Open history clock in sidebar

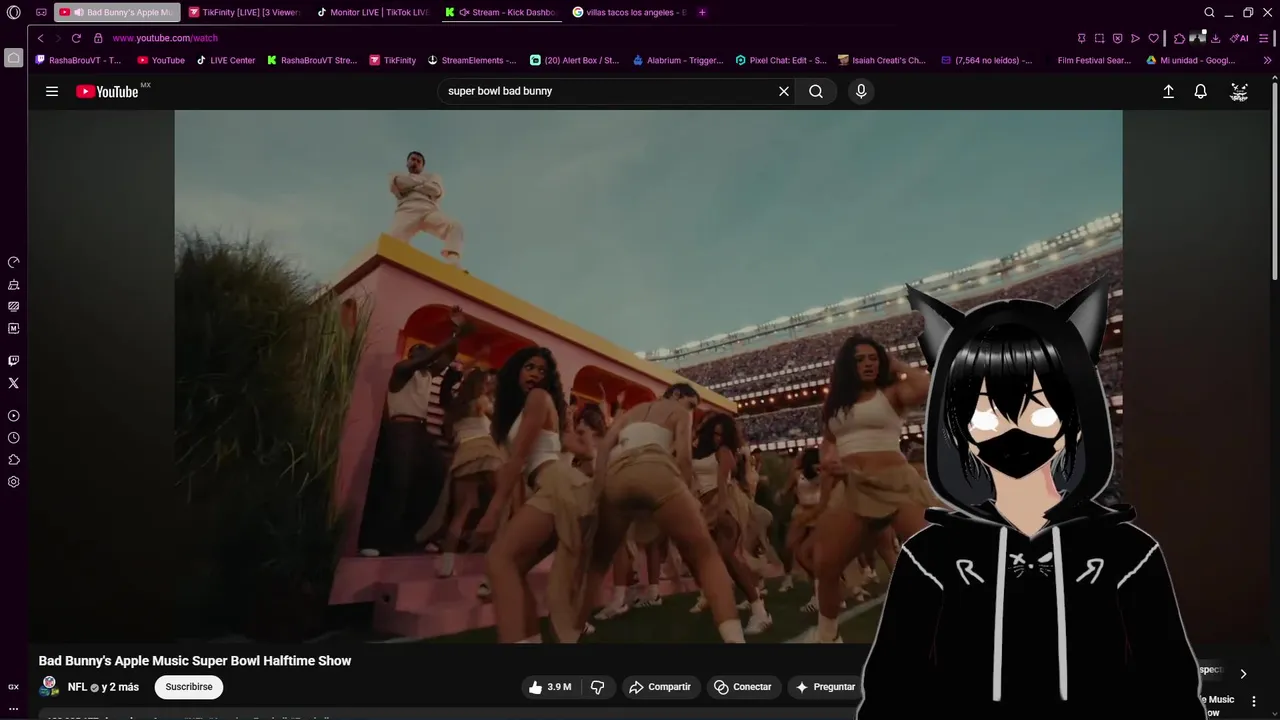13,438
